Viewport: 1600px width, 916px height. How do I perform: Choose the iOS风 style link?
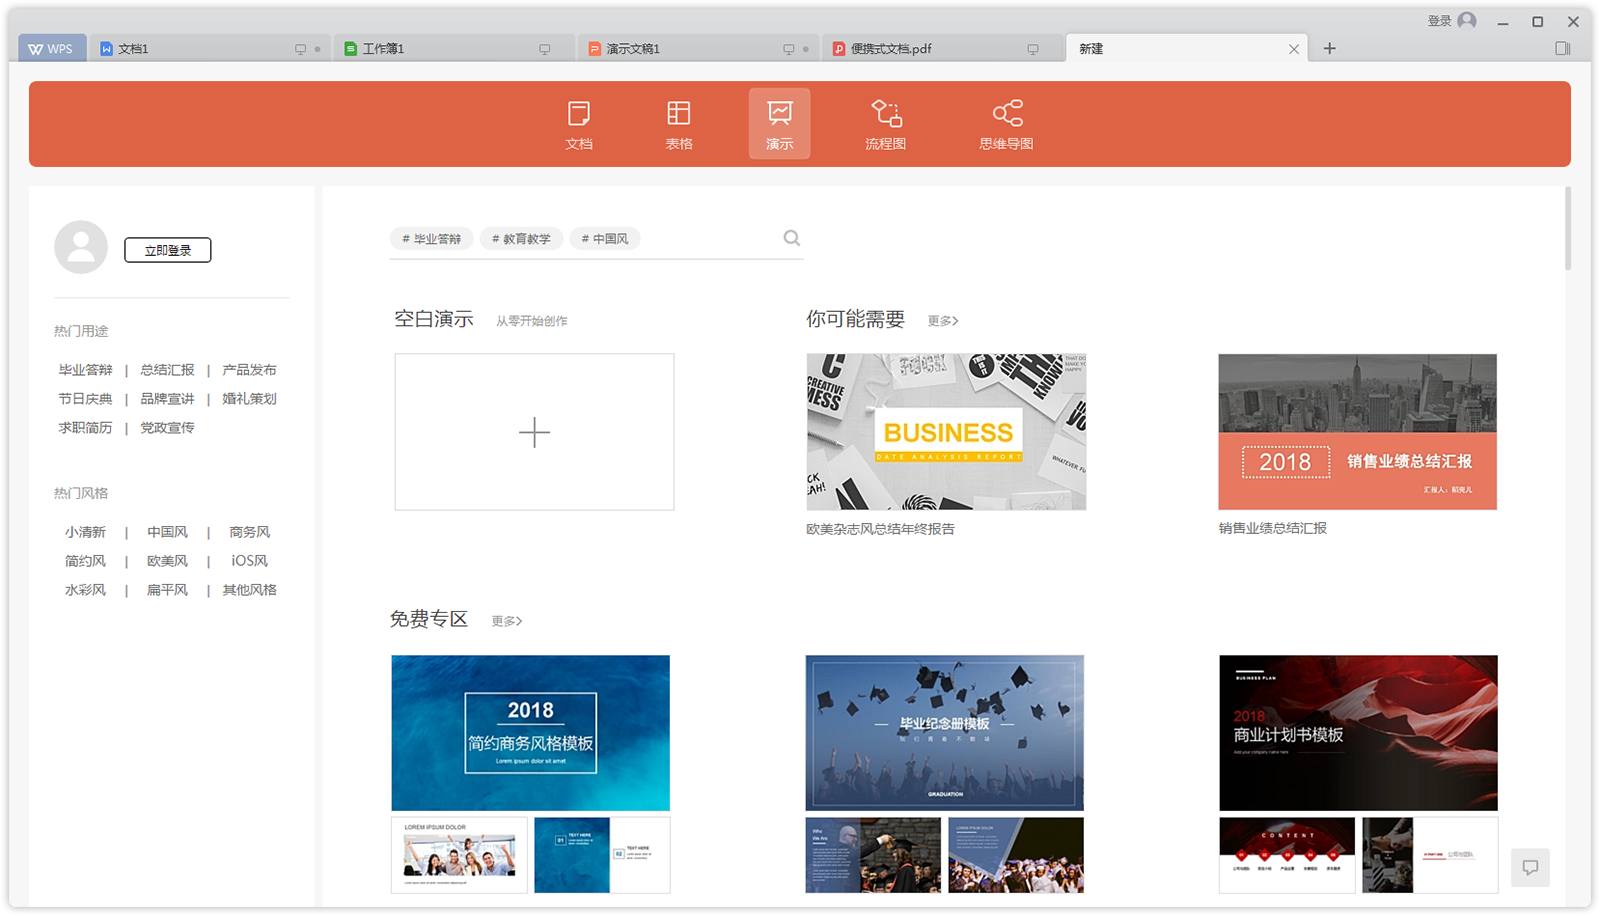249,561
